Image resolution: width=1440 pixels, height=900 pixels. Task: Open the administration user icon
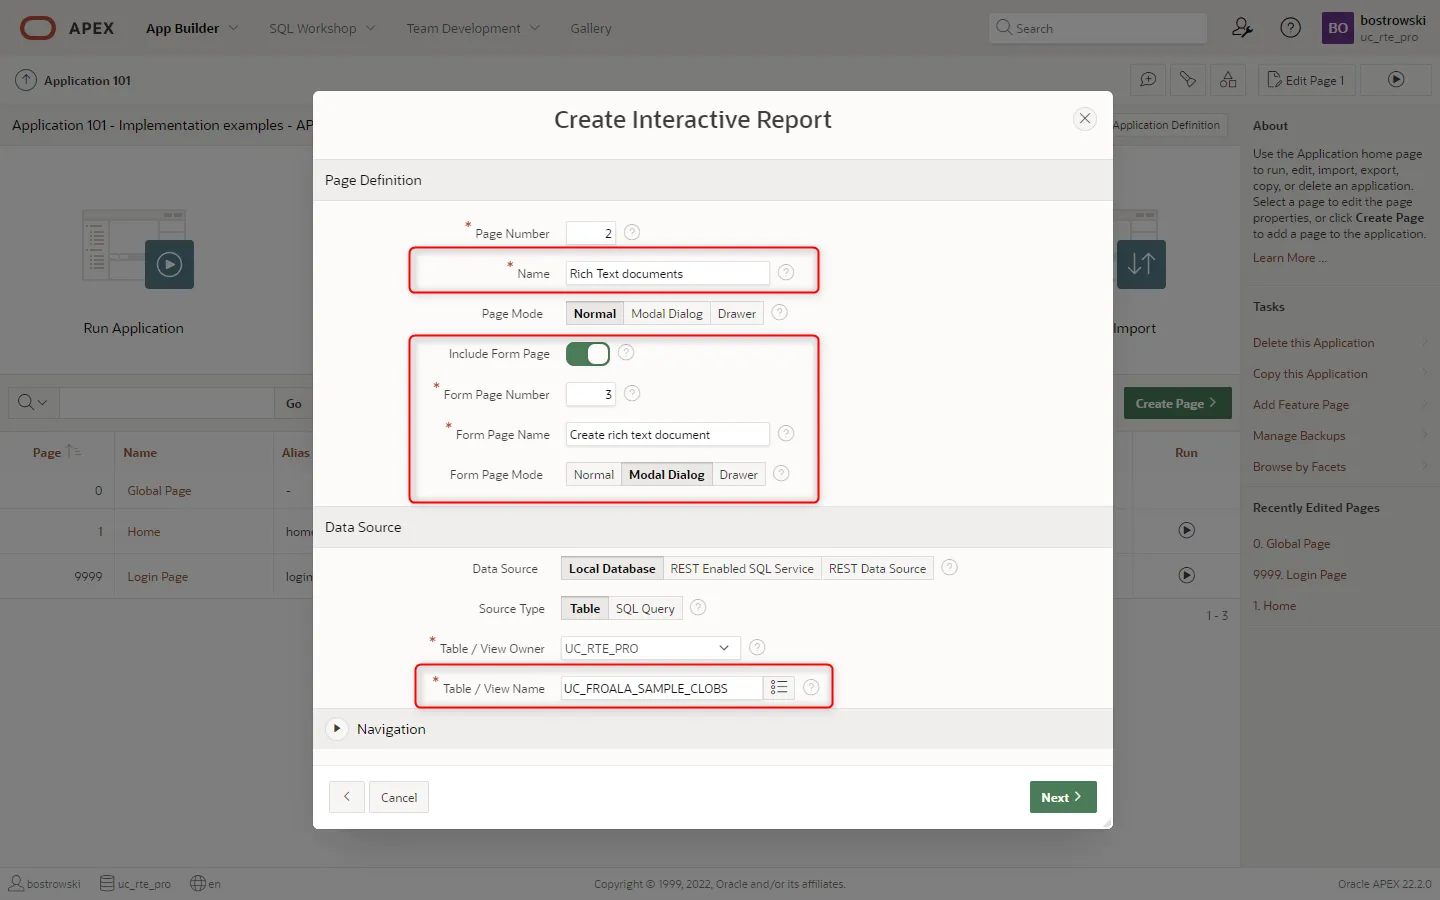(x=1242, y=28)
